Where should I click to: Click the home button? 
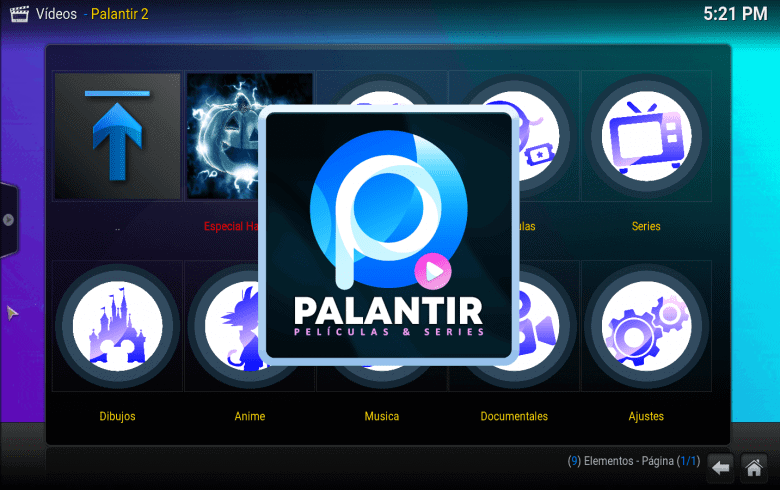point(754,468)
